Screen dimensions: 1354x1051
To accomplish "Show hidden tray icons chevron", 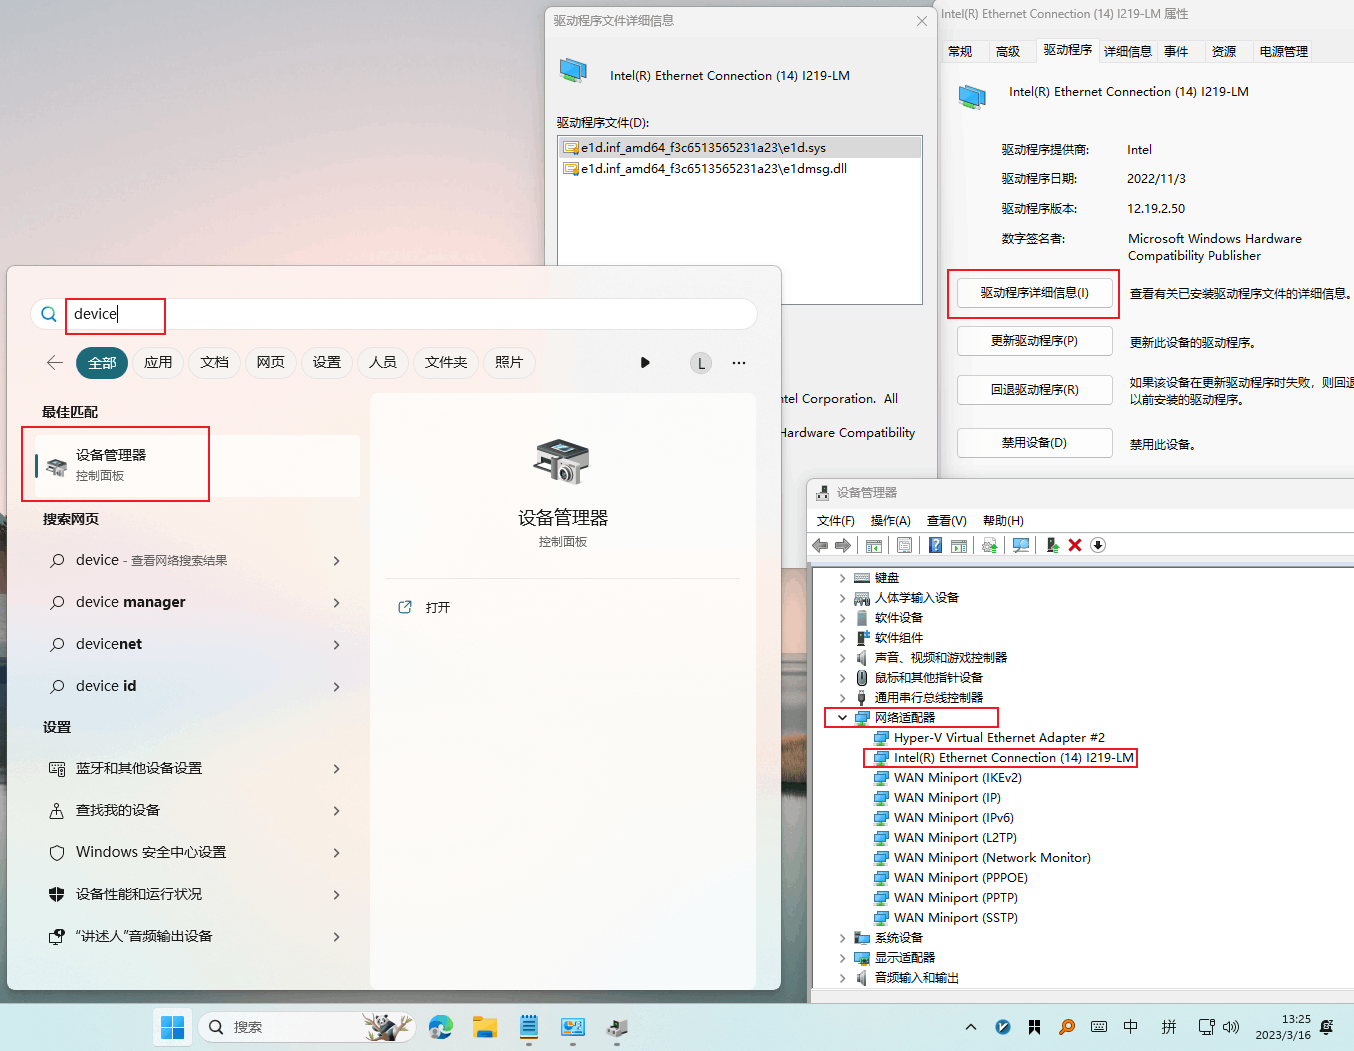I will pos(971,1027).
